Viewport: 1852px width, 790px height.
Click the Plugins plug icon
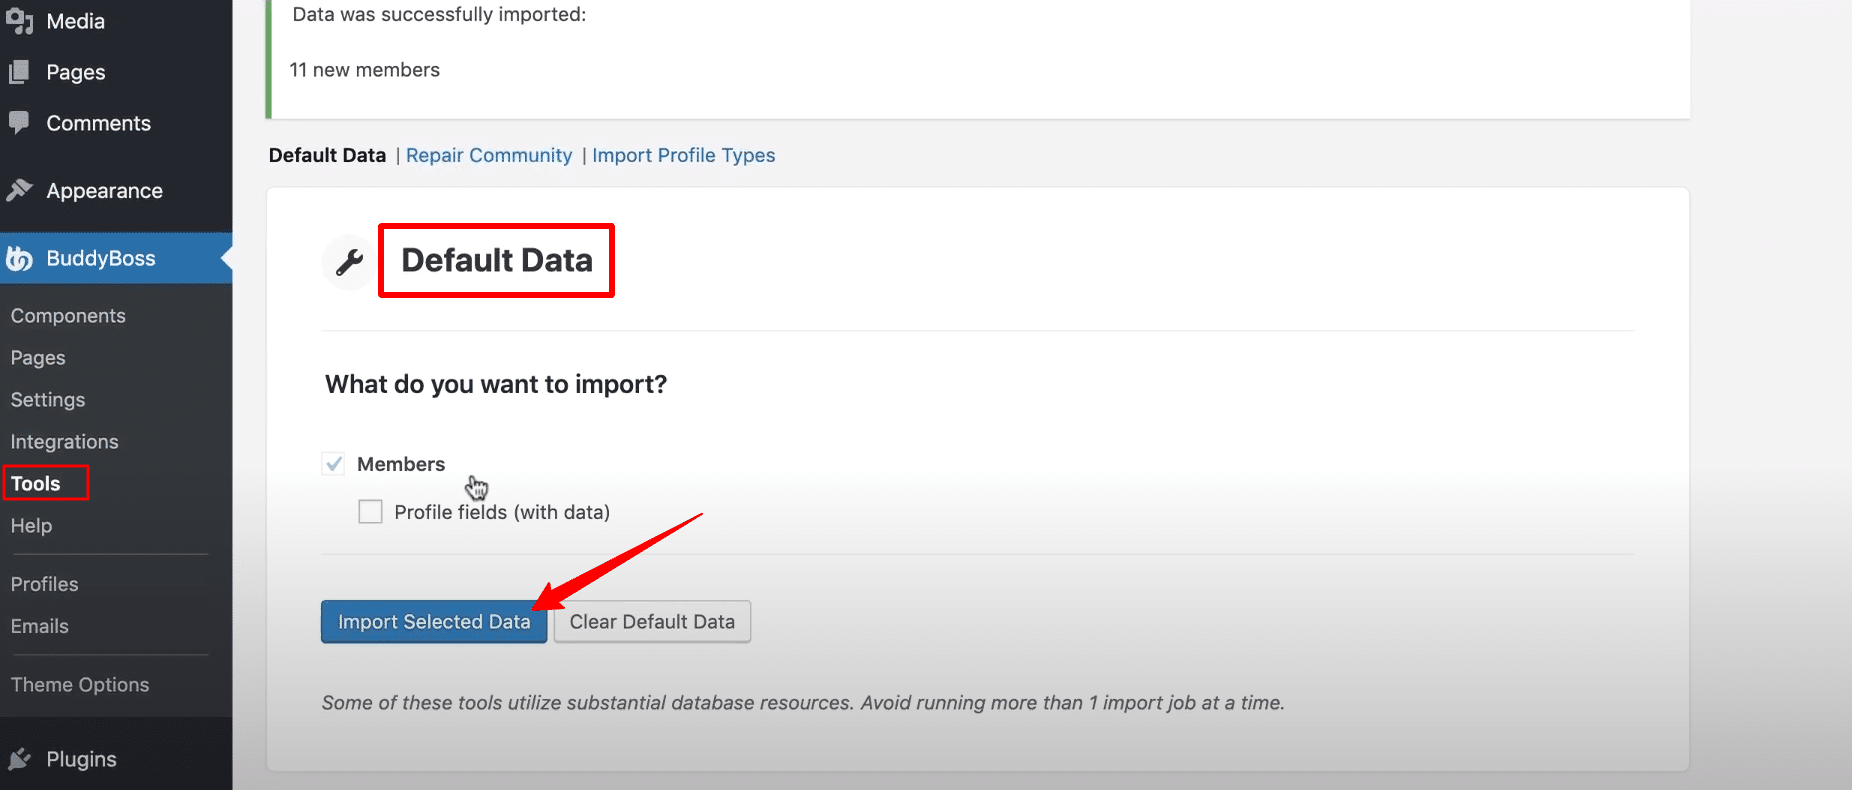point(19,759)
